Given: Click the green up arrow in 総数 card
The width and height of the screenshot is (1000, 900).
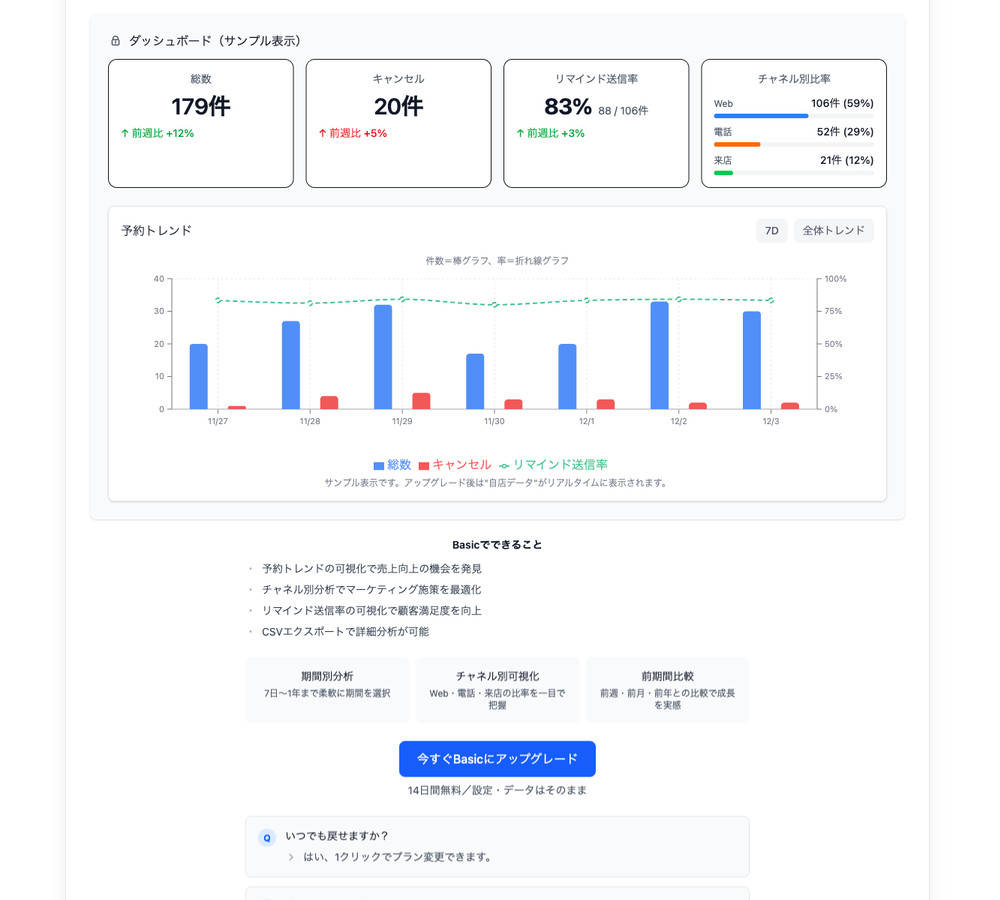Looking at the screenshot, I should [125, 133].
